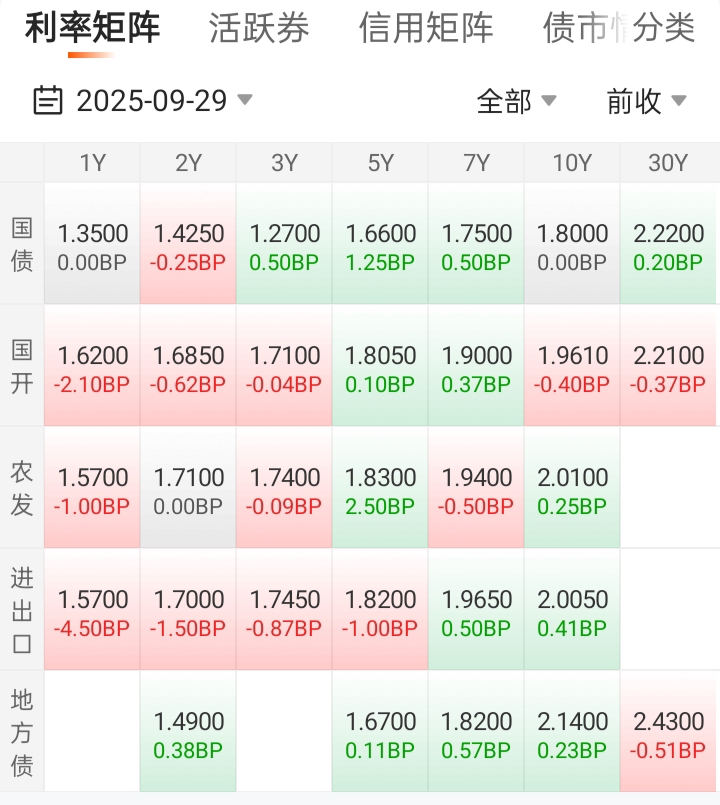Open the 分类 category button
This screenshot has height=805, width=720.
point(664,28)
